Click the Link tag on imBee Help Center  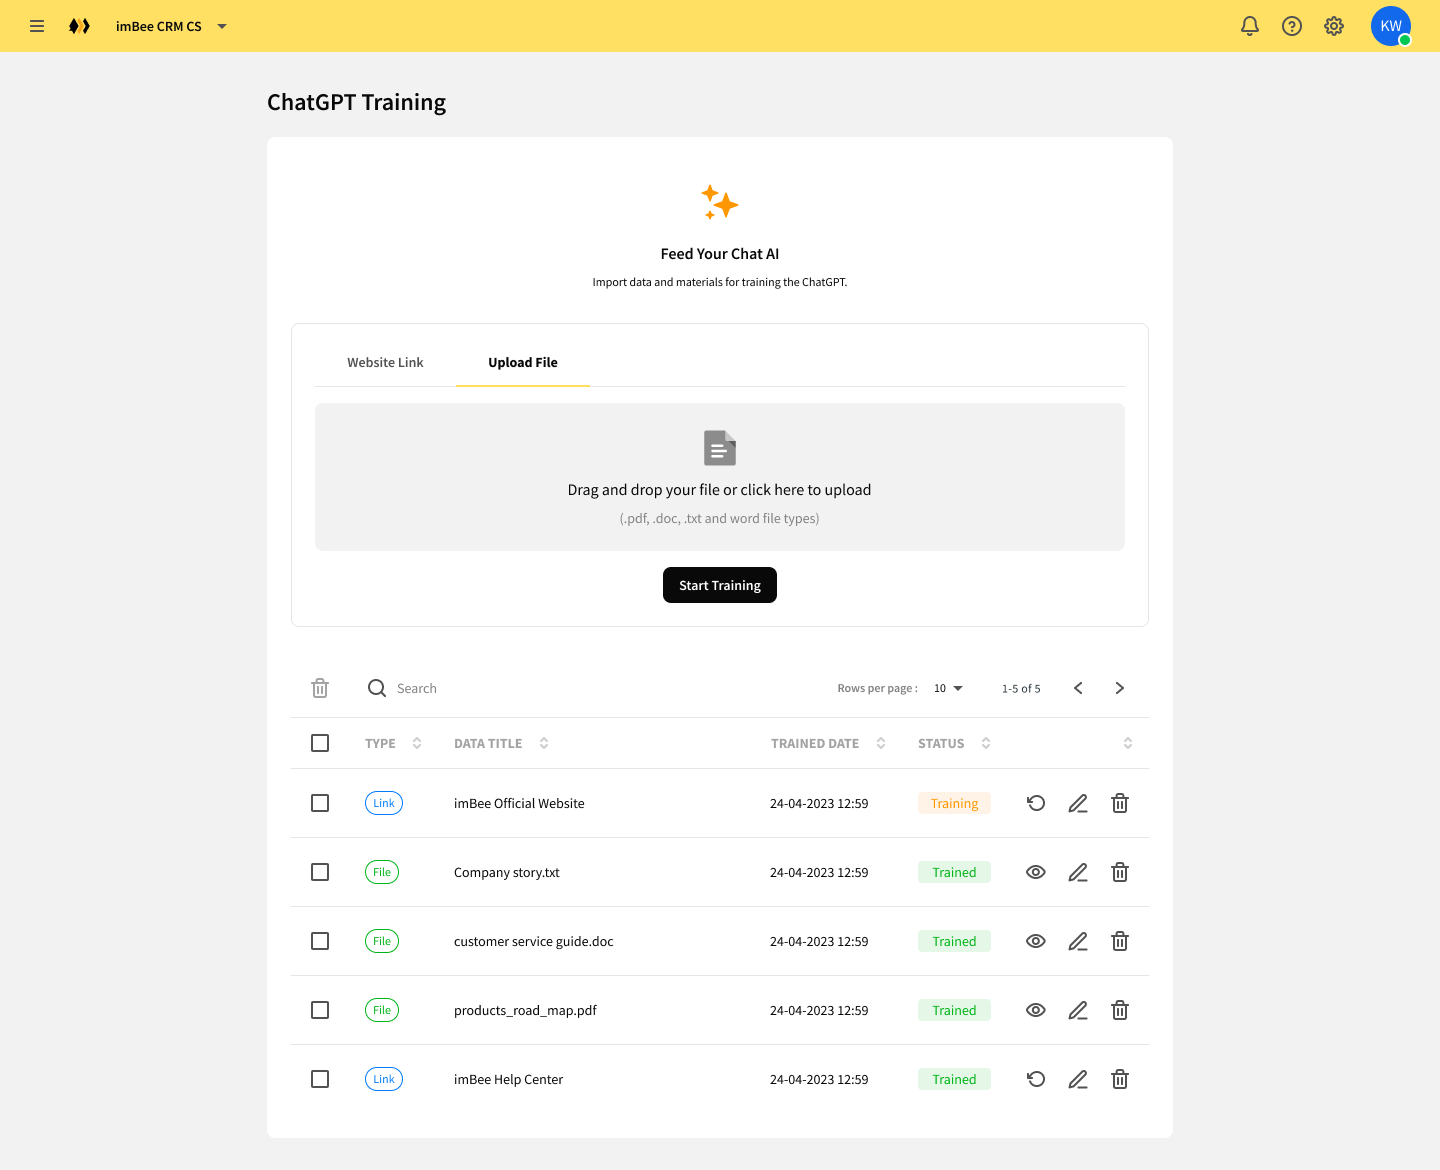pos(384,1079)
